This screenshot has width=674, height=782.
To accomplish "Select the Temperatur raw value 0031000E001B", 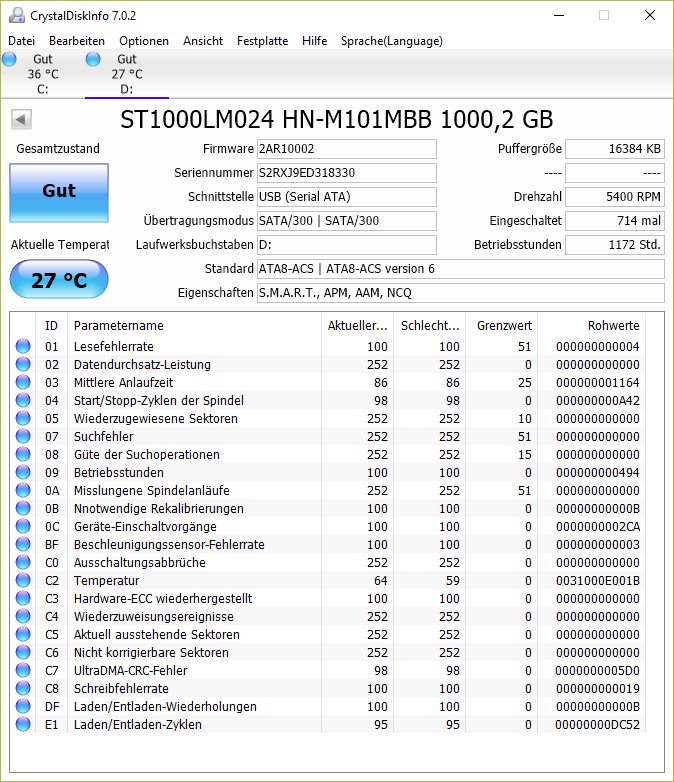I will point(598,581).
